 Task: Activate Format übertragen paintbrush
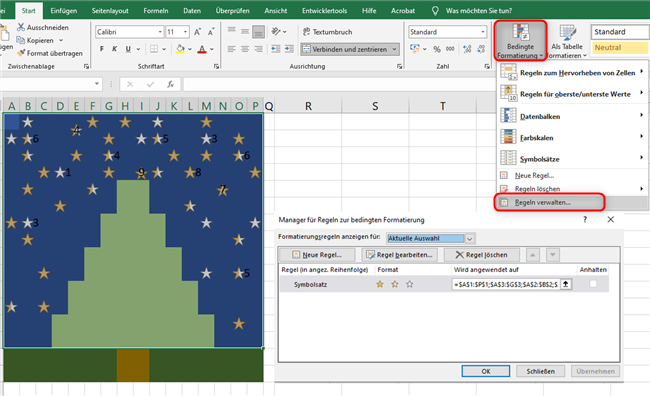click(21, 53)
